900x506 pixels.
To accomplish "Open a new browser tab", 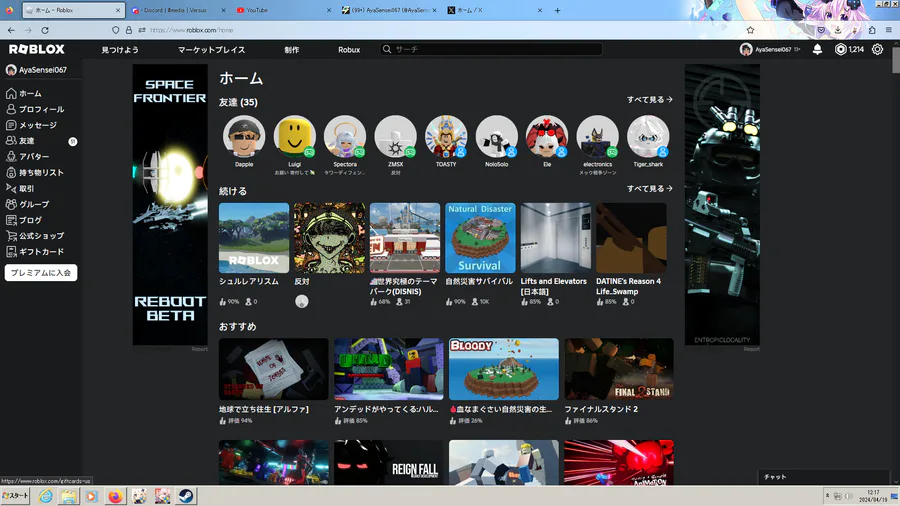I will [x=557, y=10].
